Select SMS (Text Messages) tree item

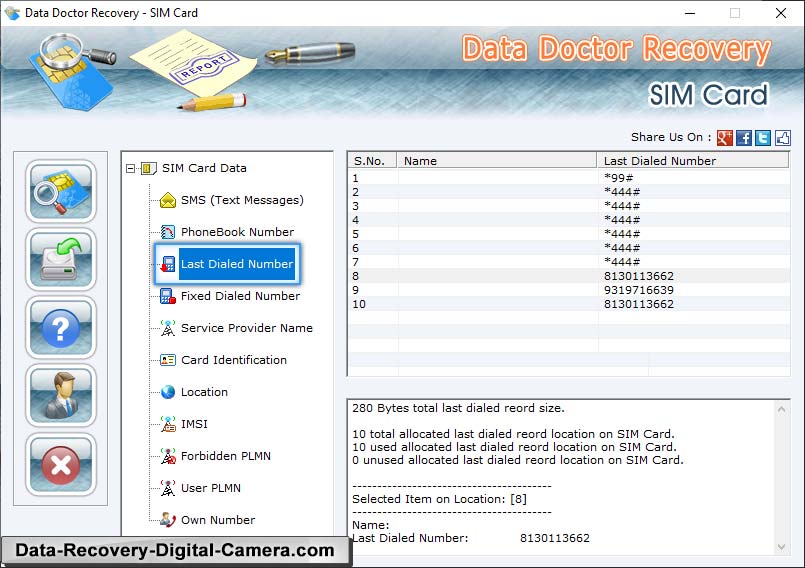pyautogui.click(x=242, y=200)
